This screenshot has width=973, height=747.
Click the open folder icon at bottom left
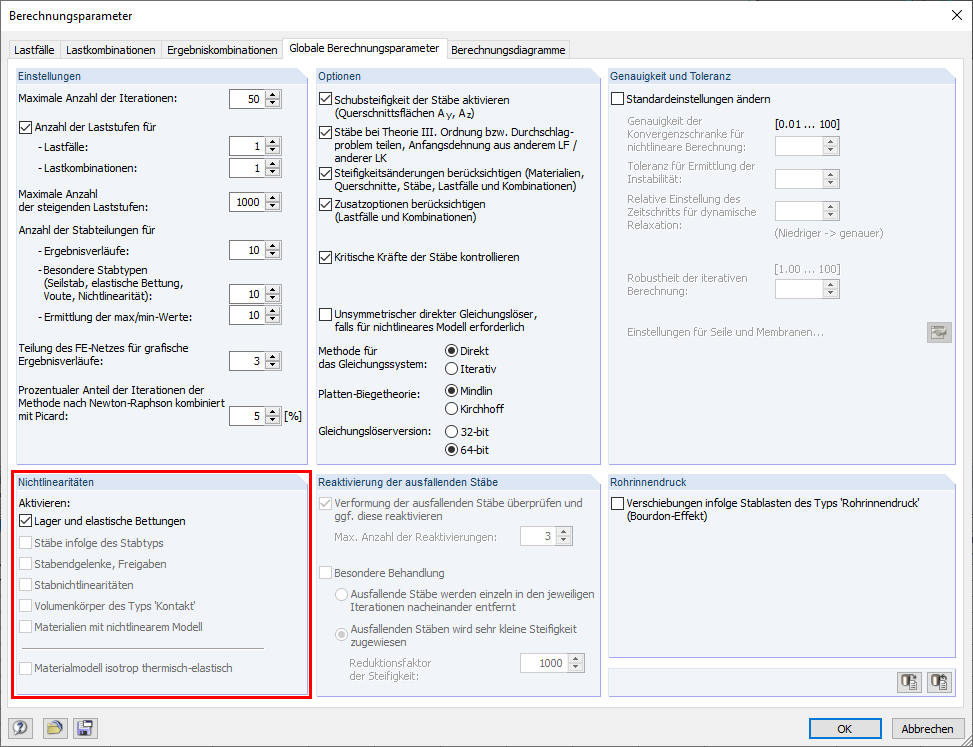55,728
